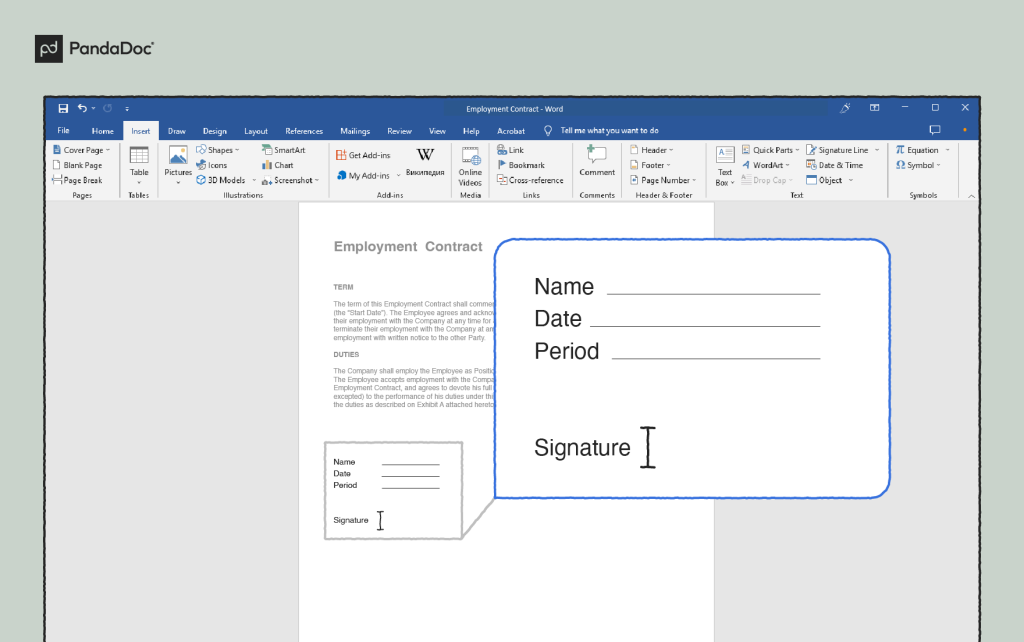
Task: Open the WordArt gallery
Action: [x=766, y=165]
